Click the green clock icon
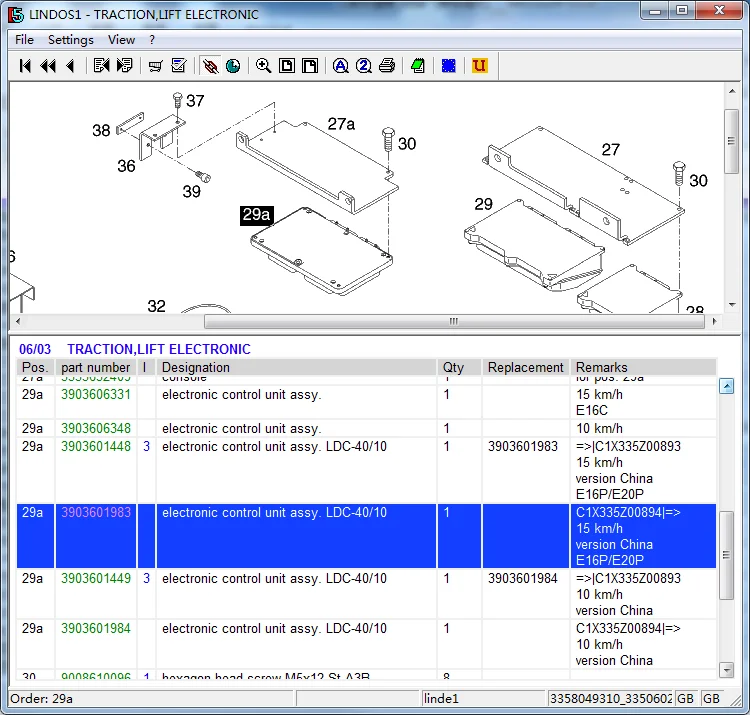This screenshot has width=750, height=715. [233, 66]
